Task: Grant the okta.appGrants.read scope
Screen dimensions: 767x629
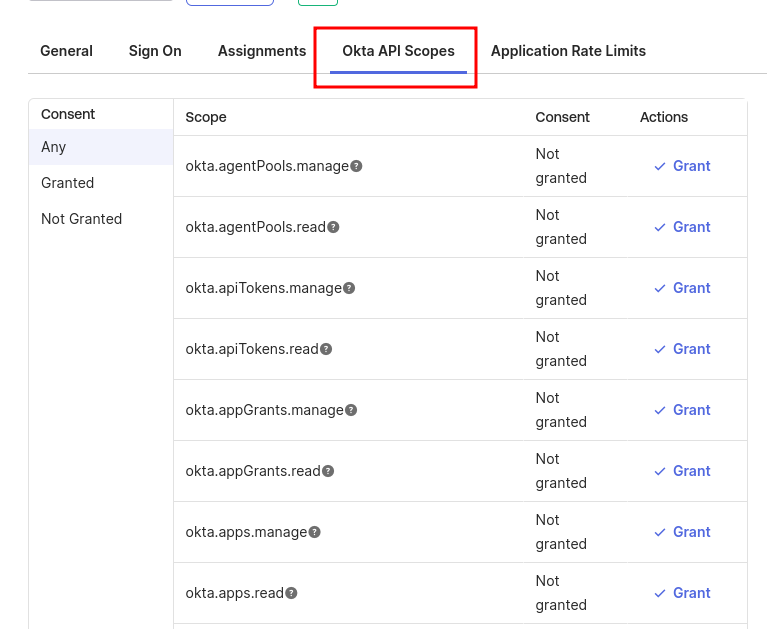Action: click(682, 471)
